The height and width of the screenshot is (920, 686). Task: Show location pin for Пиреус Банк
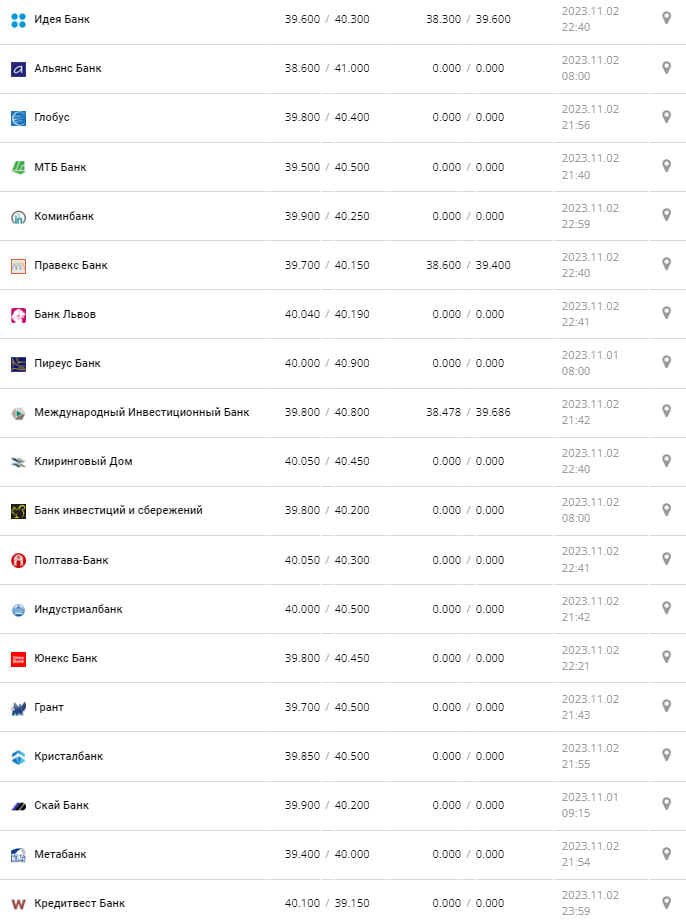[x=667, y=362]
